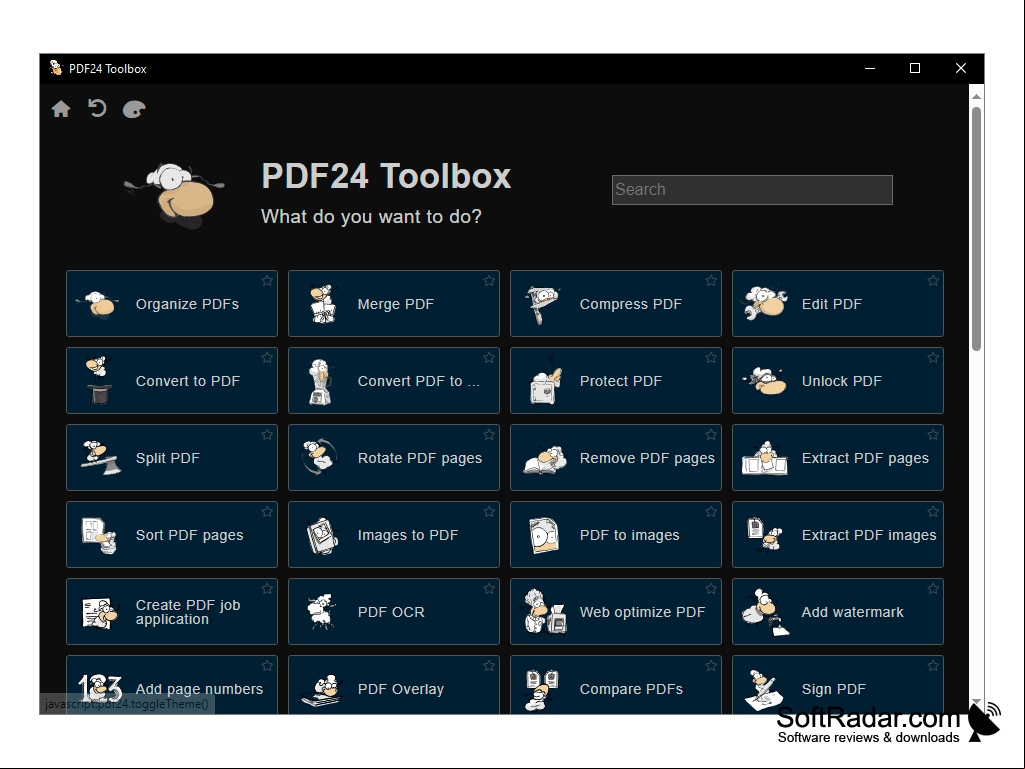1025x769 pixels.
Task: Select the Extract PDF images label
Action: pyautogui.click(x=869, y=535)
